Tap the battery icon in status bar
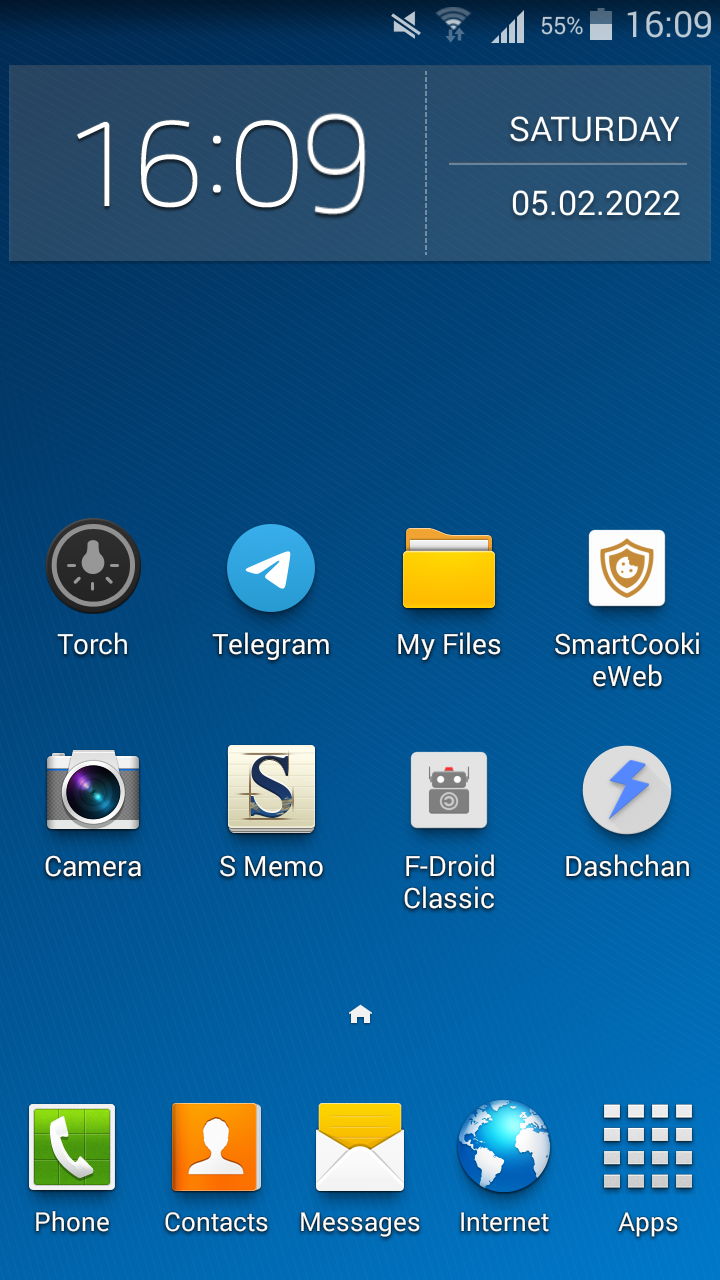The height and width of the screenshot is (1280, 720). pyautogui.click(x=601, y=25)
